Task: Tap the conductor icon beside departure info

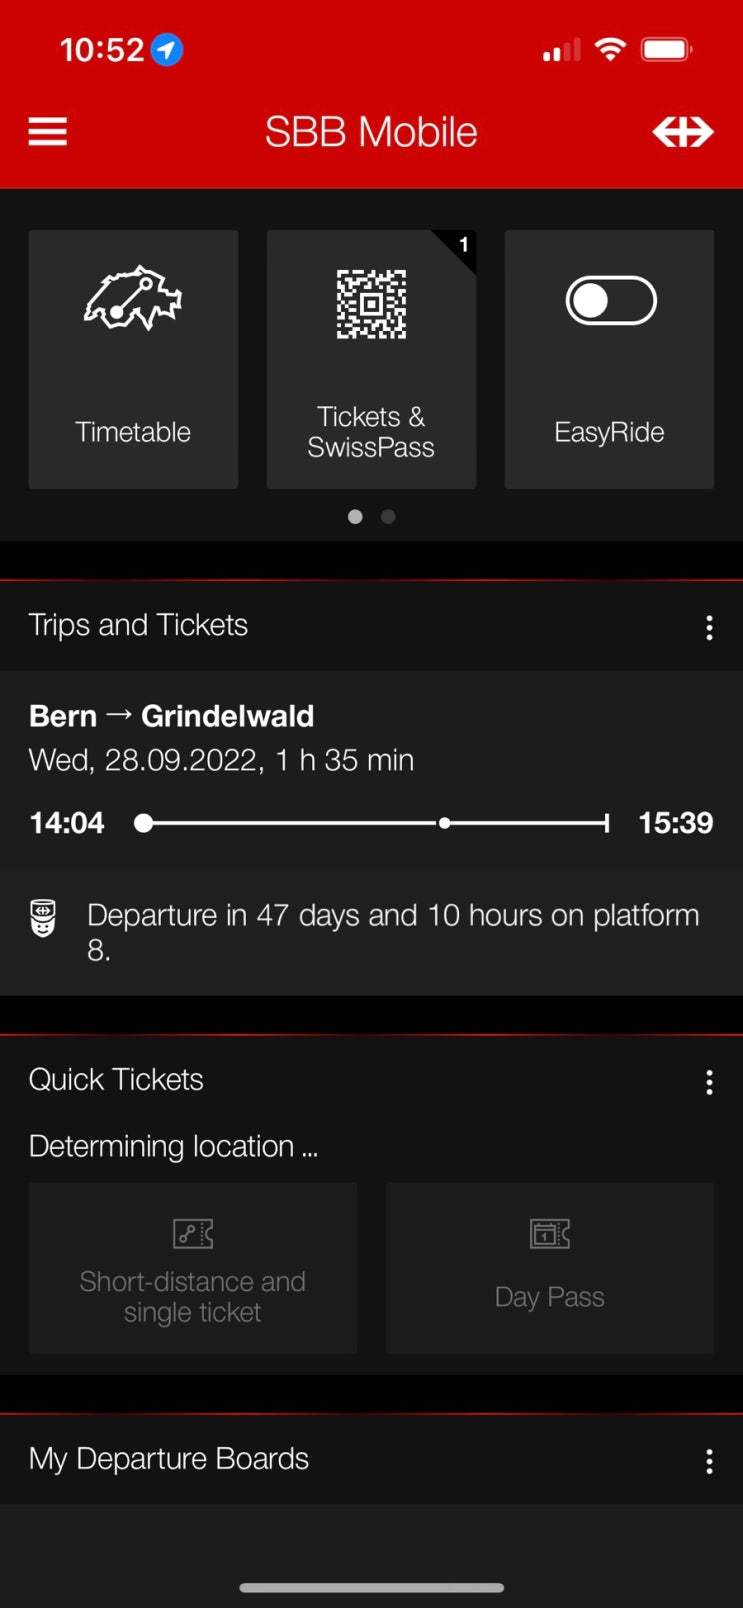Action: (43, 917)
